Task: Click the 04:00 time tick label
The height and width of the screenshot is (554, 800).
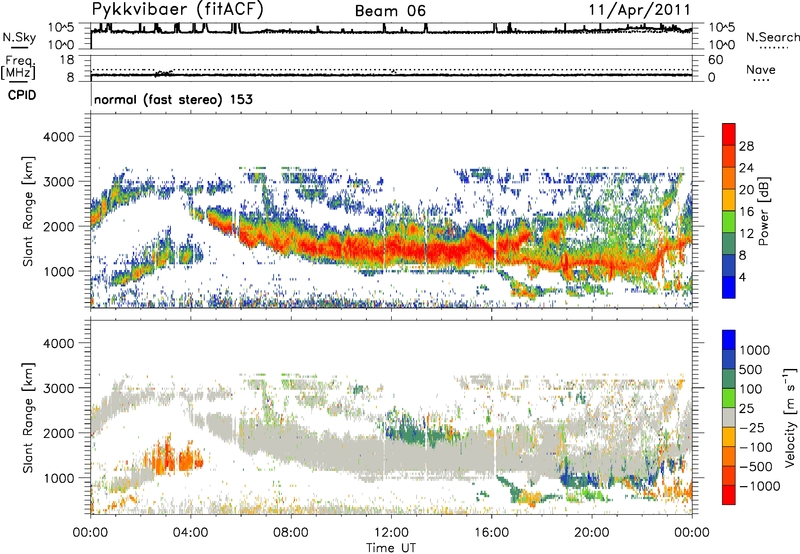Action: click(x=191, y=533)
